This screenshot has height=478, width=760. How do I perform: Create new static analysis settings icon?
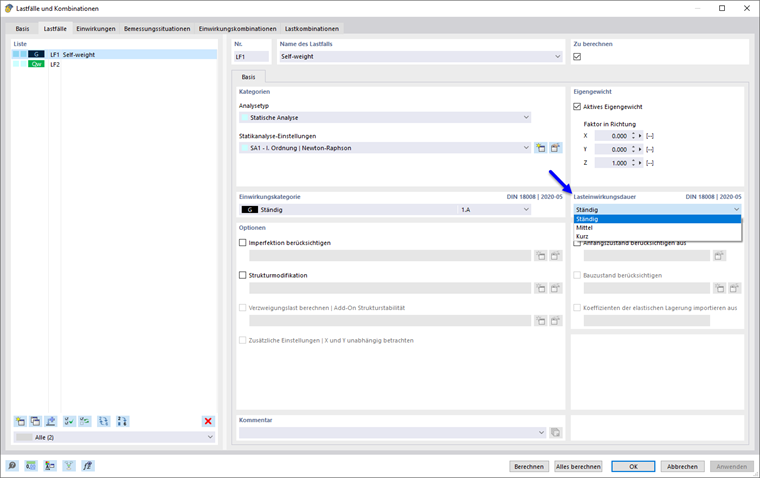click(540, 148)
